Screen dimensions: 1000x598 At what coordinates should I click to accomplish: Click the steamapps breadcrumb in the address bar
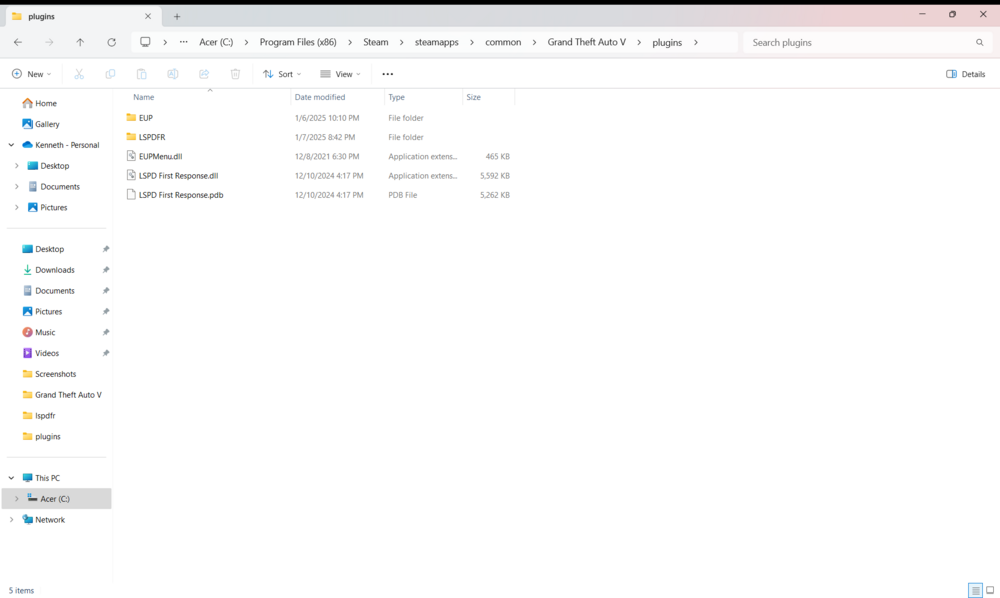(435, 42)
